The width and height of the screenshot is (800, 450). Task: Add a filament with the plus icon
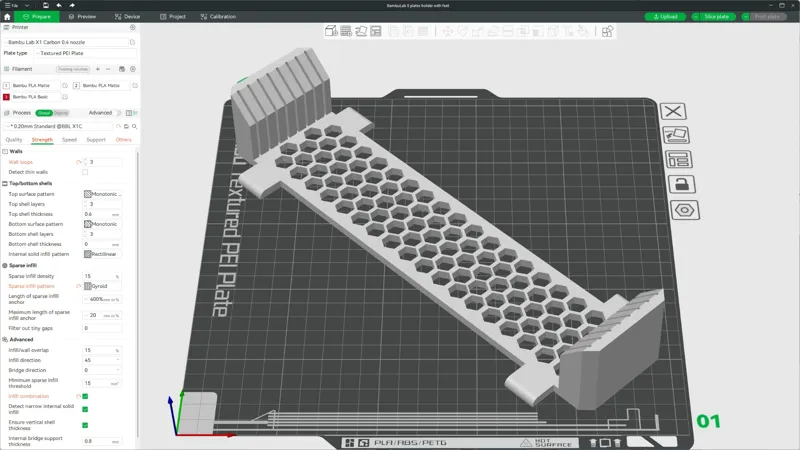click(x=98, y=69)
